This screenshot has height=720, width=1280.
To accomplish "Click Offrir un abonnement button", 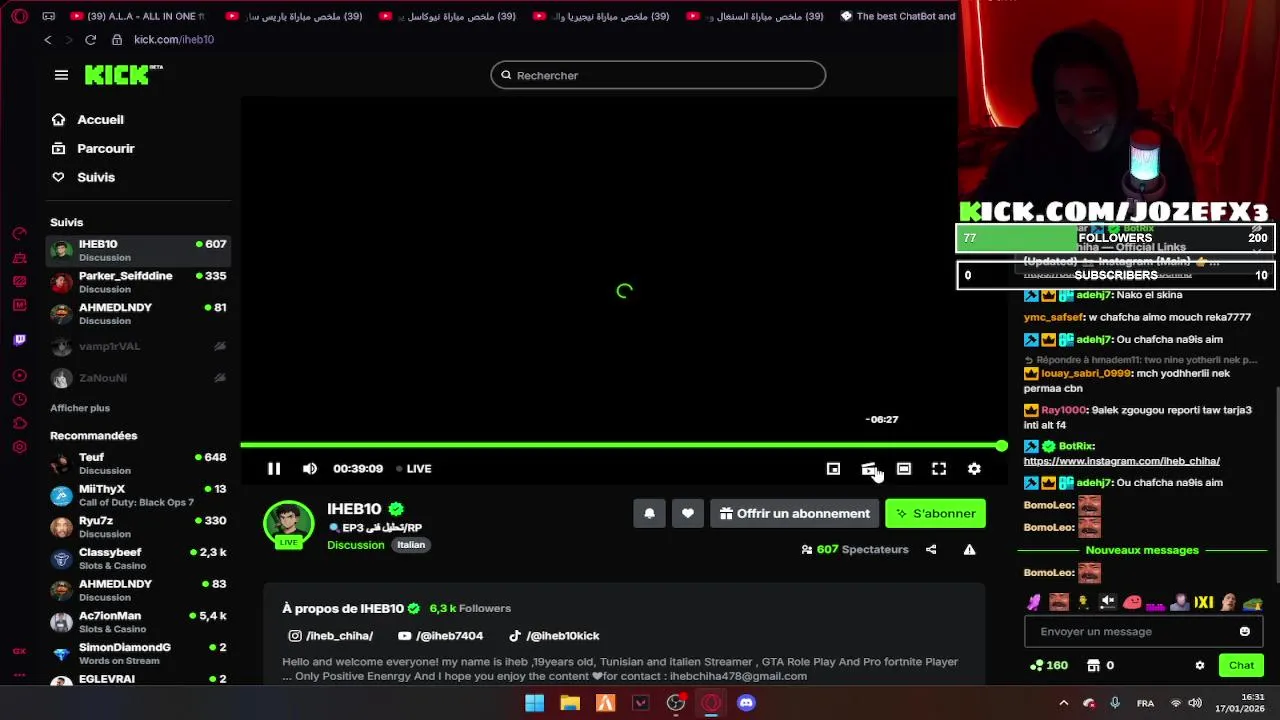I will [x=795, y=513].
